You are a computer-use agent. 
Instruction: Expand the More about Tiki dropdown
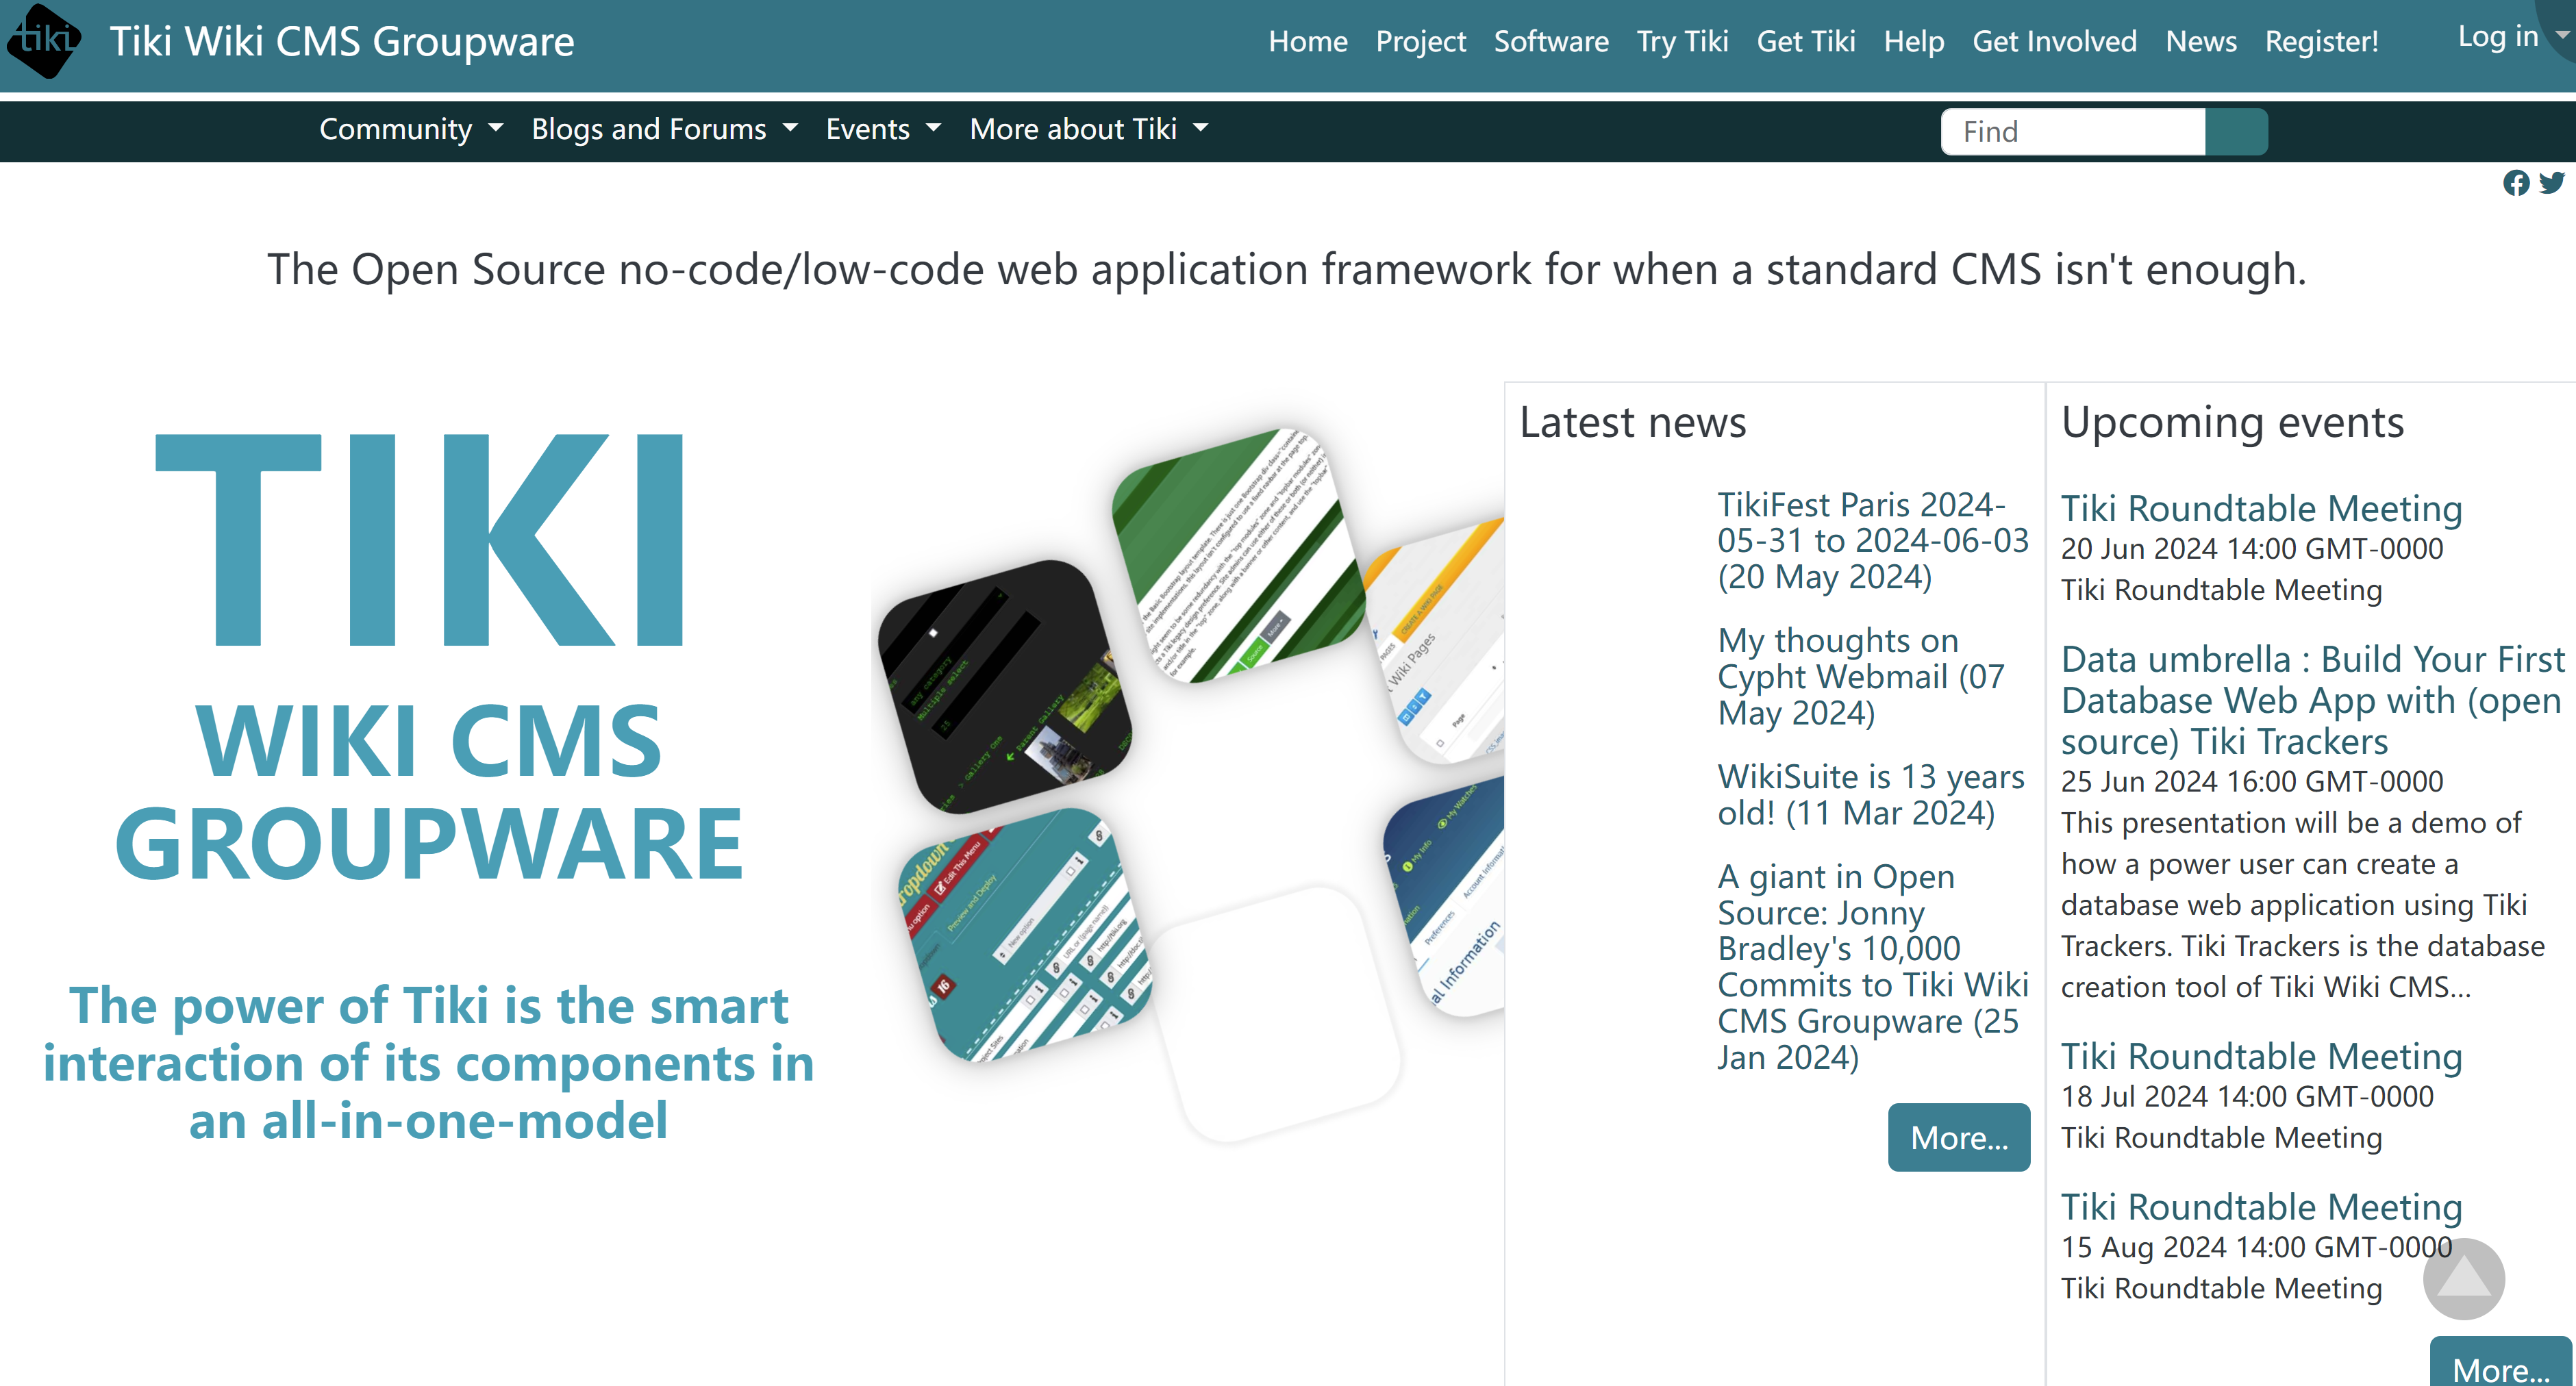[x=1089, y=129]
